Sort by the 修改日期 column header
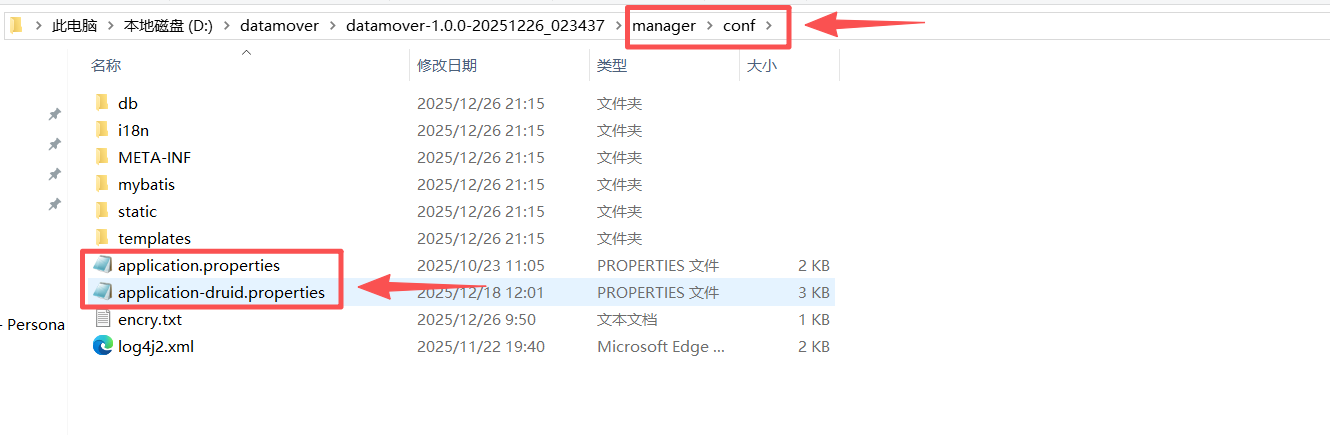 (447, 65)
